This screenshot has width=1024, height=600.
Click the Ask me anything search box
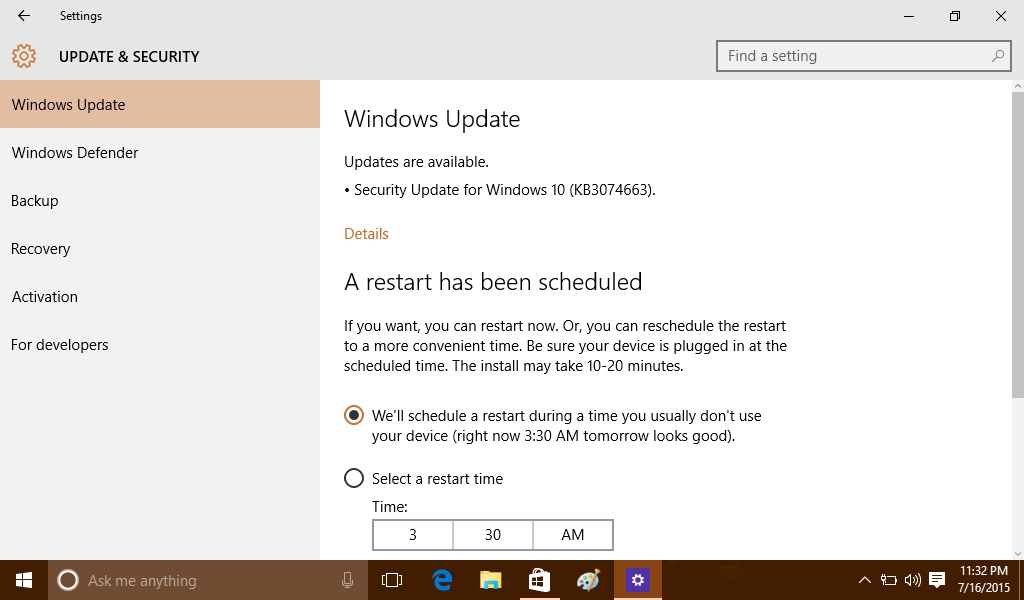[206, 580]
